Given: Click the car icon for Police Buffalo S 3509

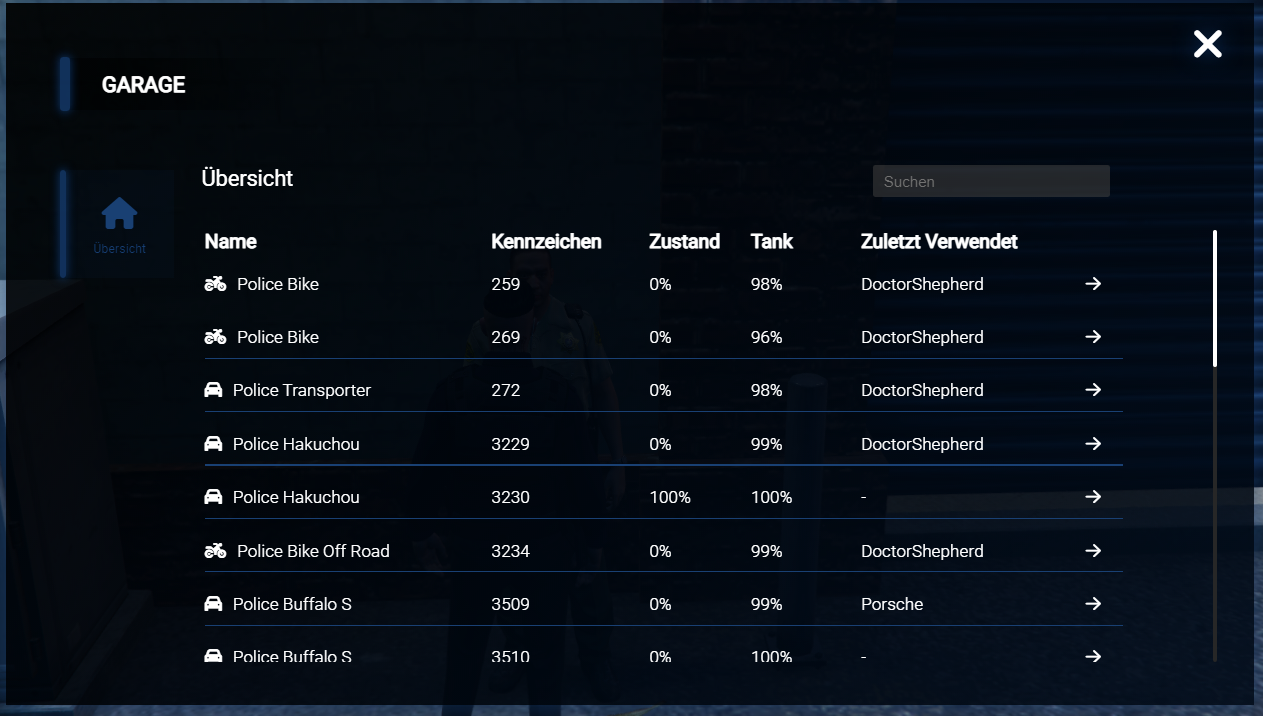Looking at the screenshot, I should [213, 604].
